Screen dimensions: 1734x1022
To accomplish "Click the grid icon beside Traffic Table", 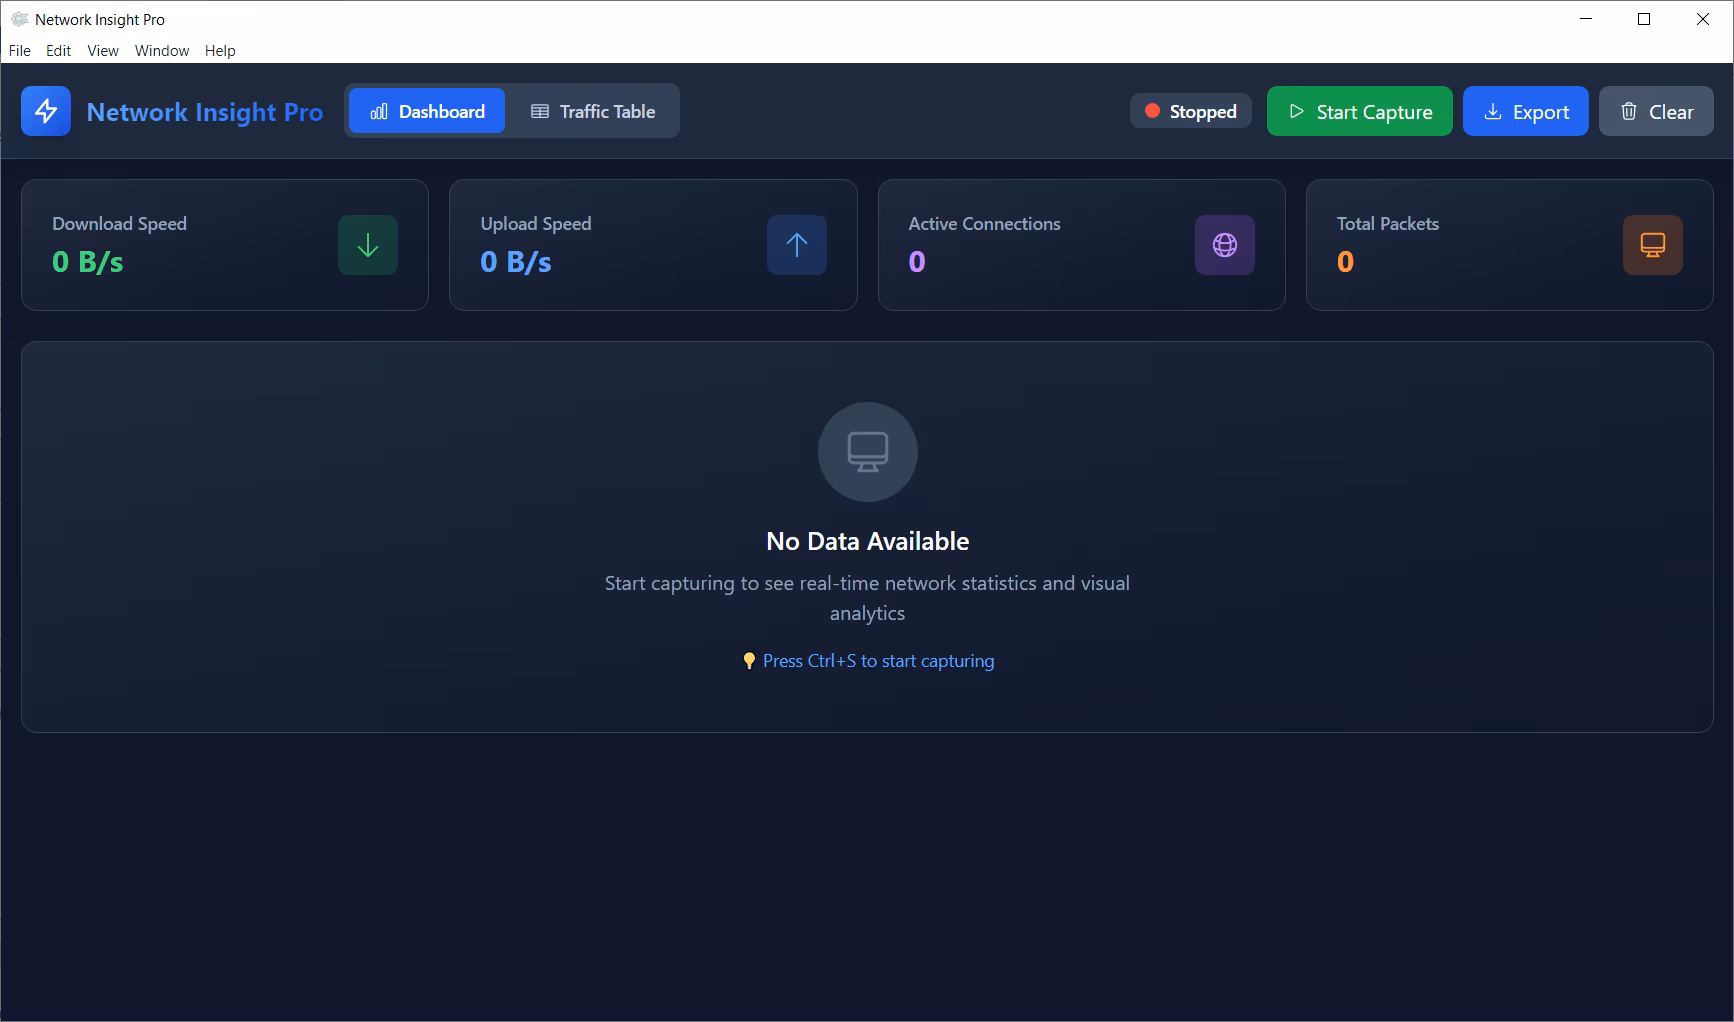I will tap(539, 111).
